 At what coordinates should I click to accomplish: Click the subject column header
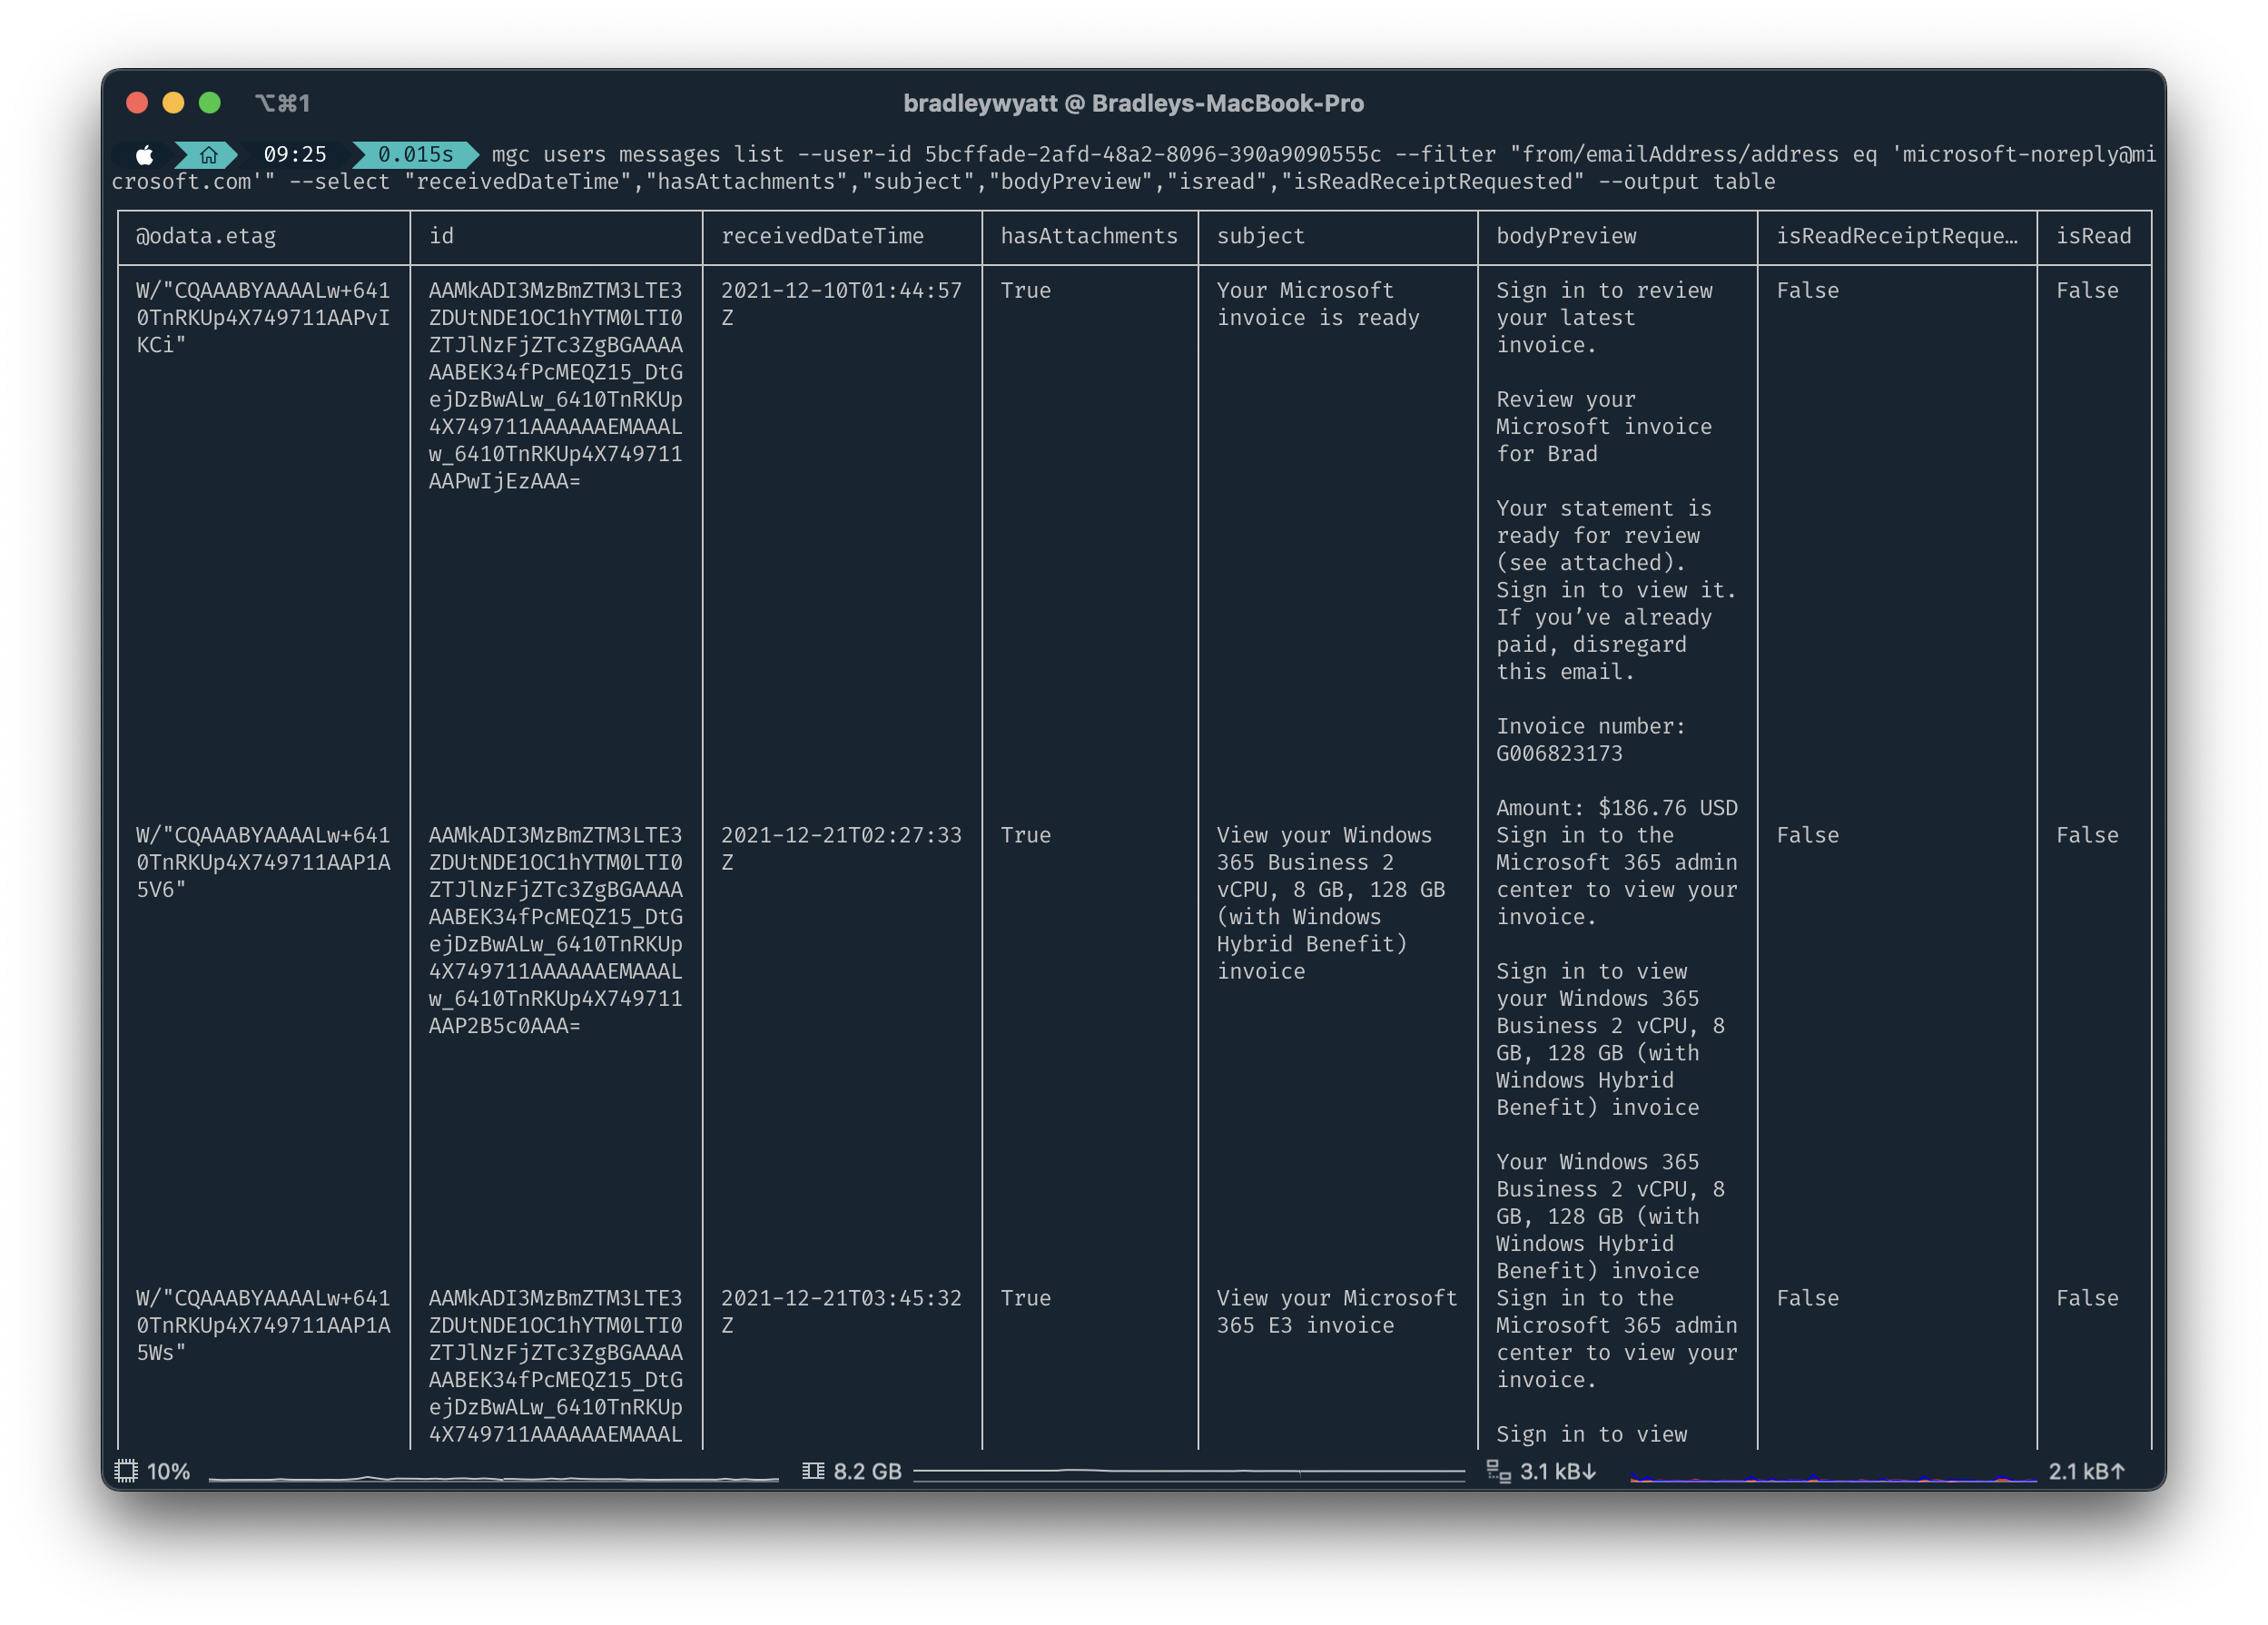tap(1260, 236)
